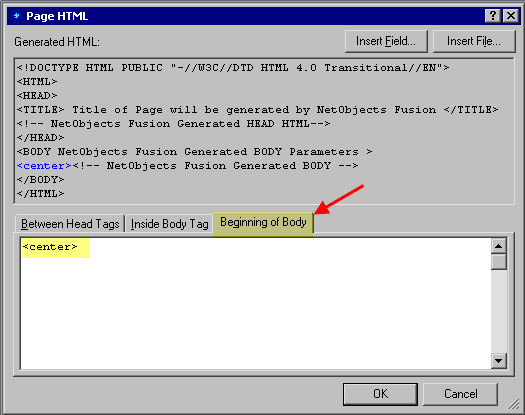The height and width of the screenshot is (415, 525).
Task: Click the </HEAD> closing tag line
Action: click(41, 138)
